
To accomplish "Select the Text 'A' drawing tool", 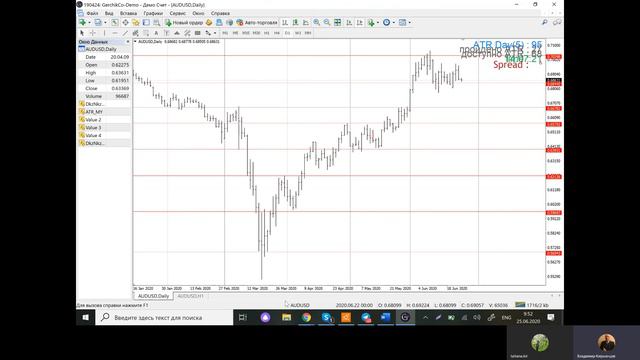I will pos(156,33).
